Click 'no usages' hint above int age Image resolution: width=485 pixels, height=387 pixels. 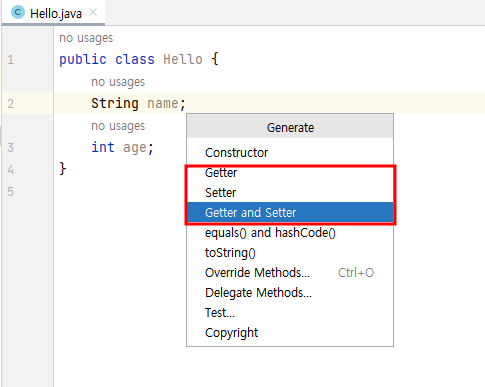tap(118, 126)
